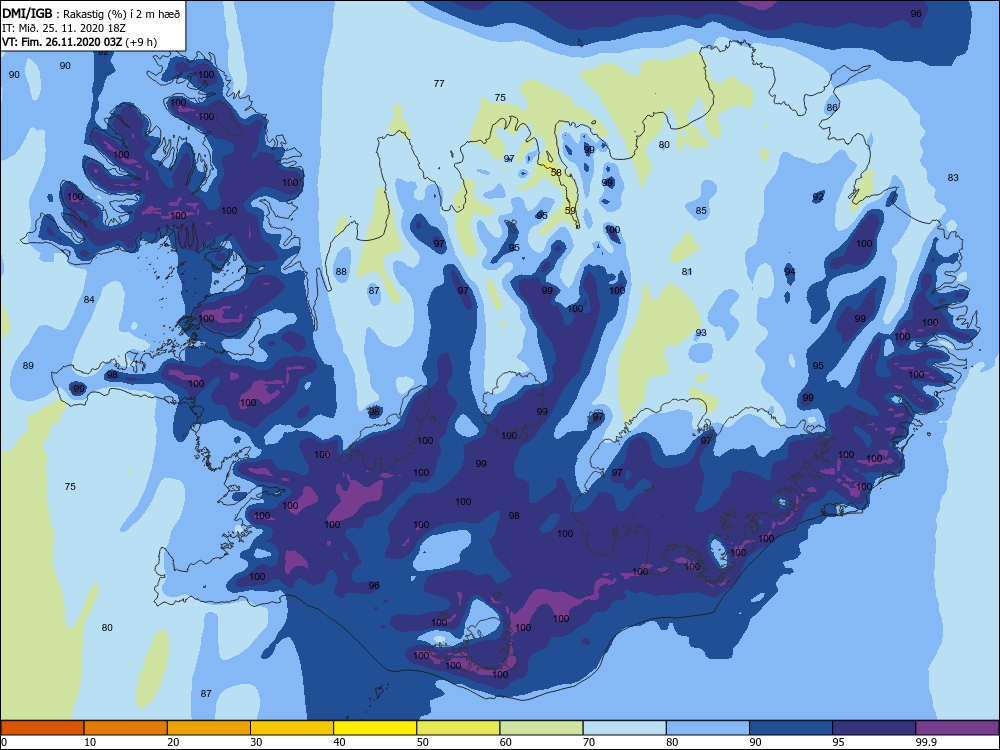The image size is (1000, 750).
Task: Click the humidity value '93' on map
Action: point(701,332)
